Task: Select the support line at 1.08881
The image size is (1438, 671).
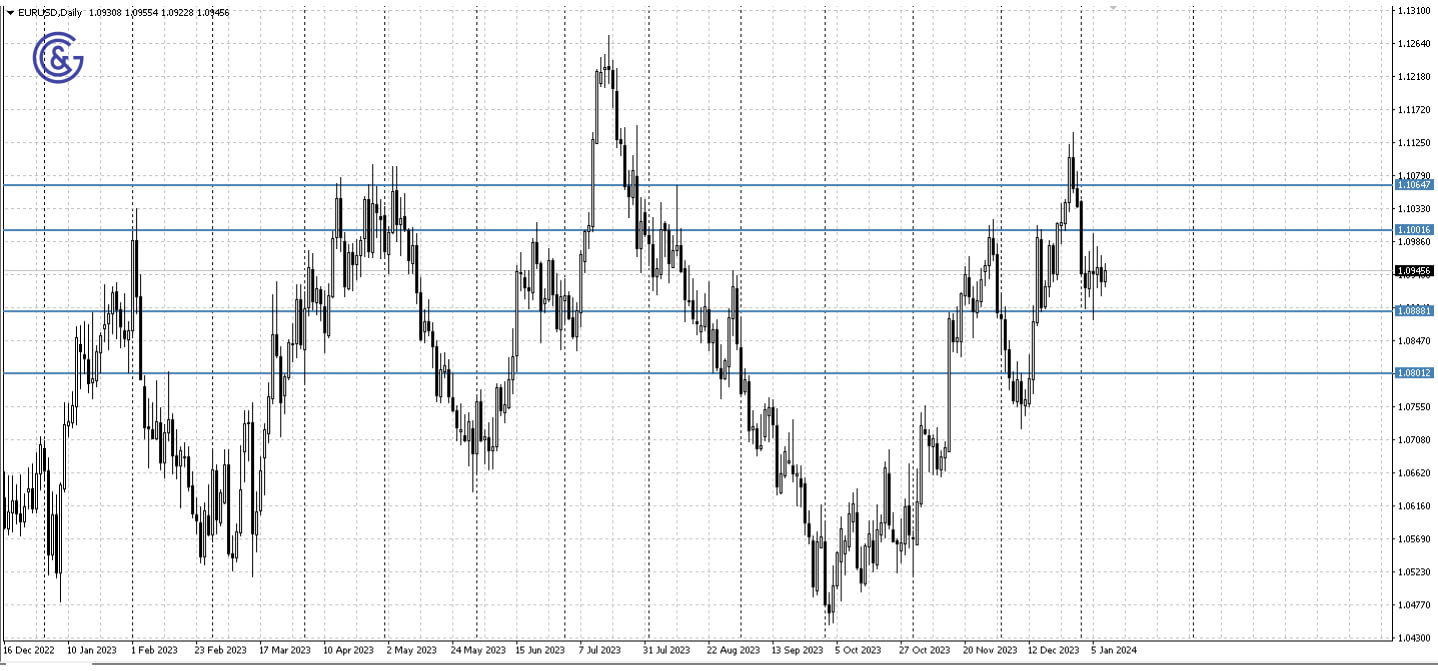Action: tap(700, 311)
